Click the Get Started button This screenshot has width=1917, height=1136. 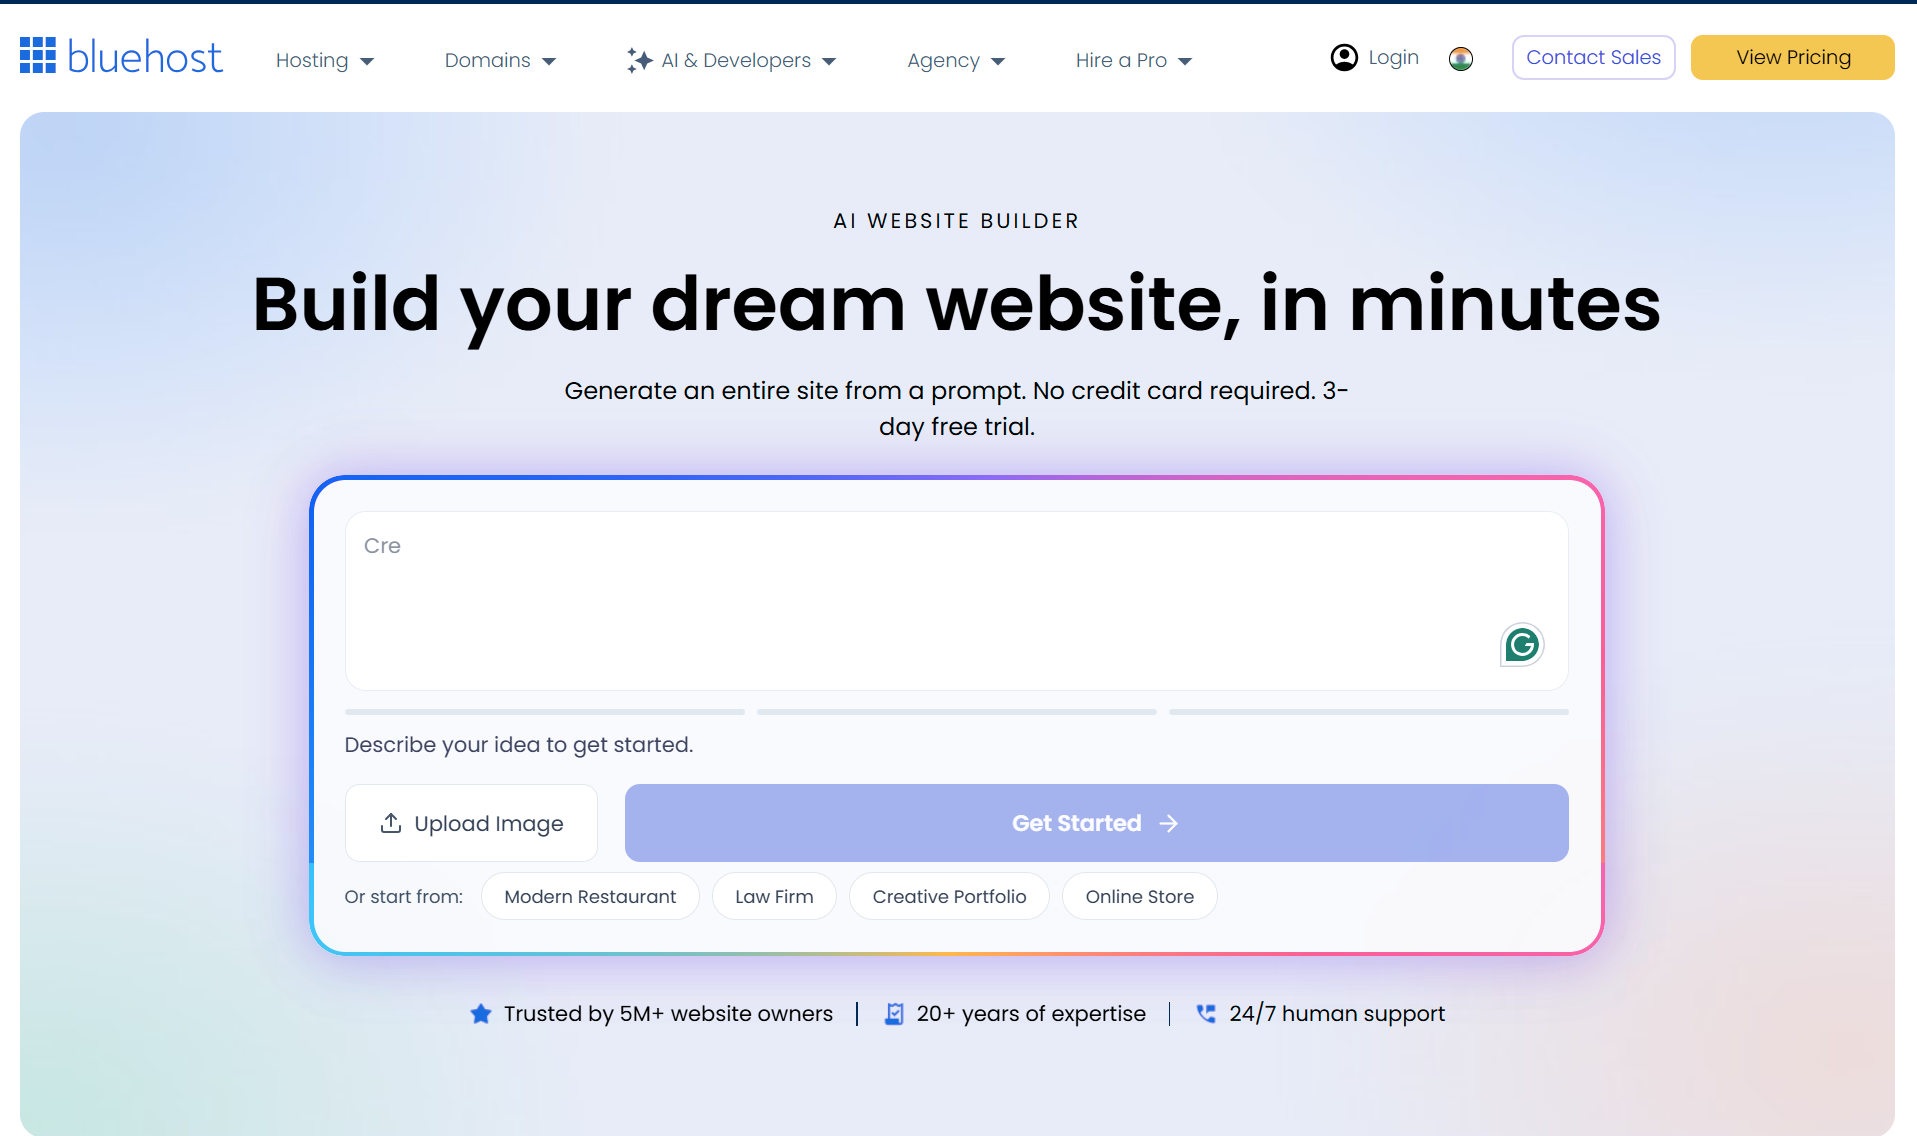[x=1096, y=823]
